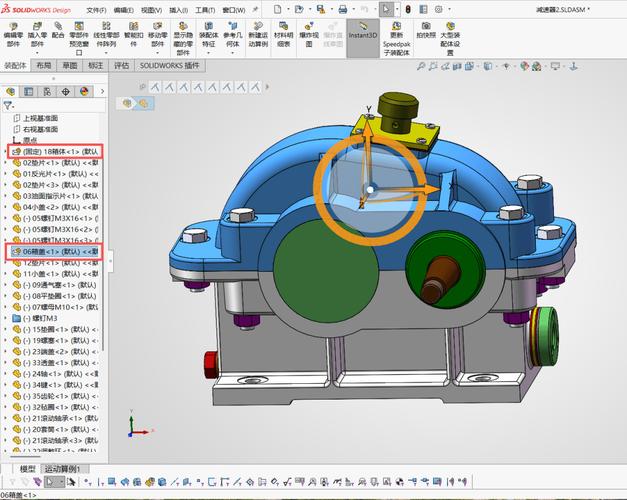The height and width of the screenshot is (500, 627).
Task: Open the 视图(V) menu
Action: (152, 10)
